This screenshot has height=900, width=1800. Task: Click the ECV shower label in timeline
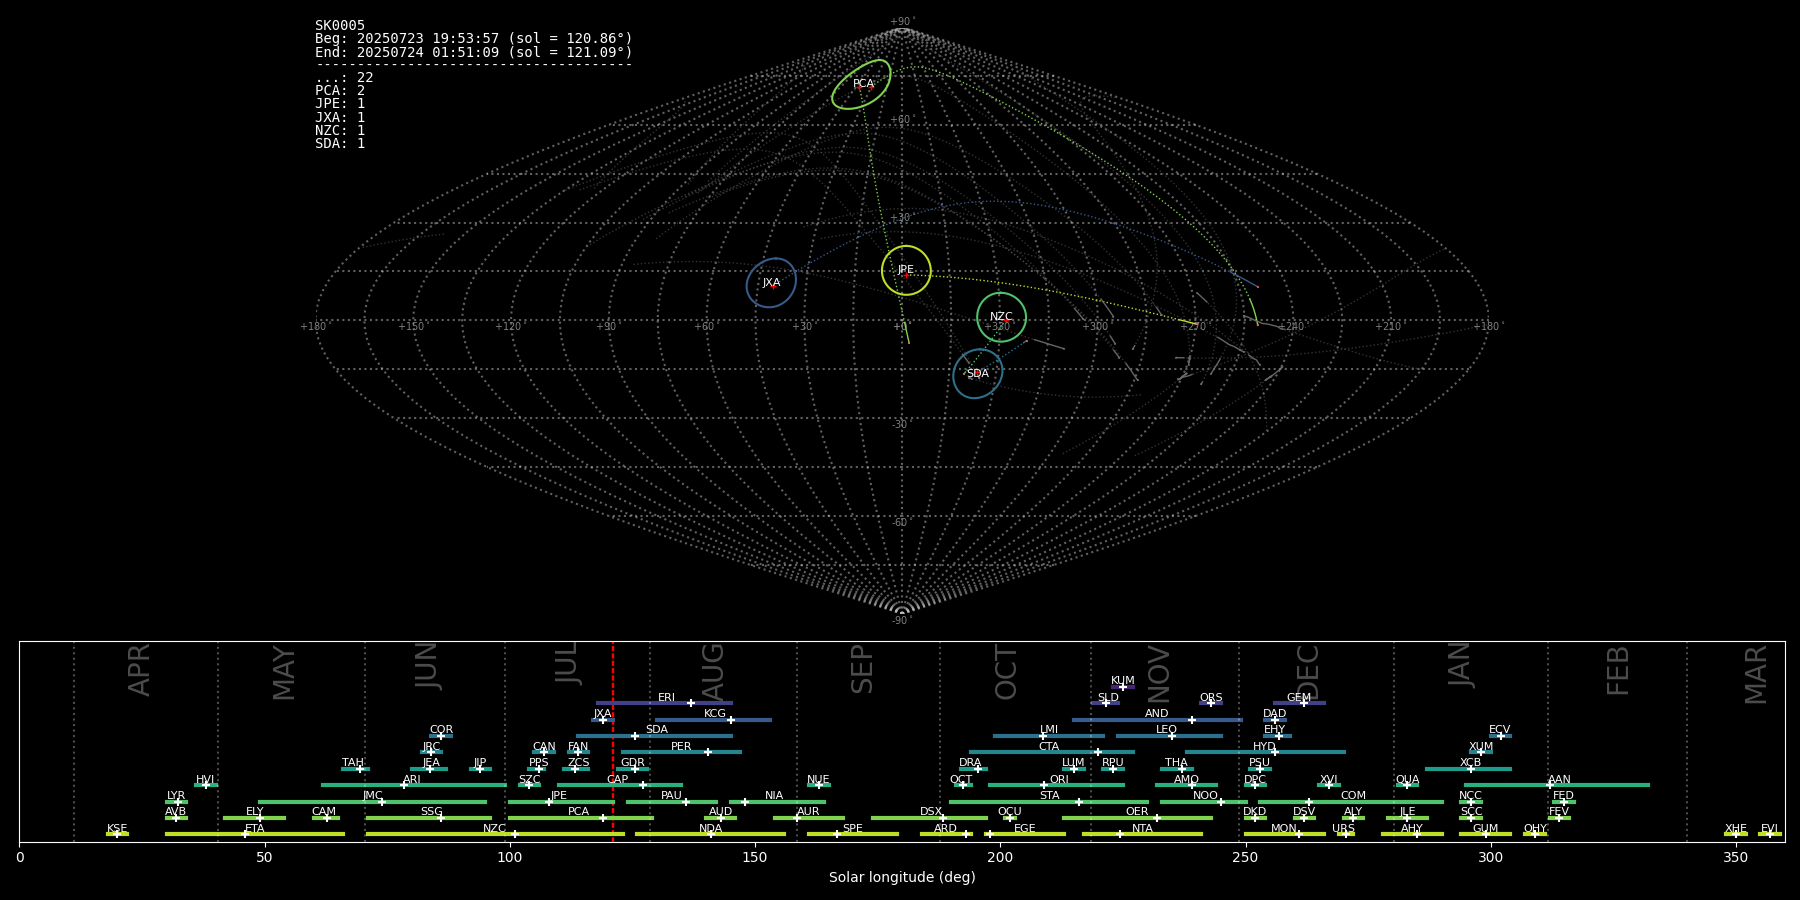pyautogui.click(x=1499, y=730)
